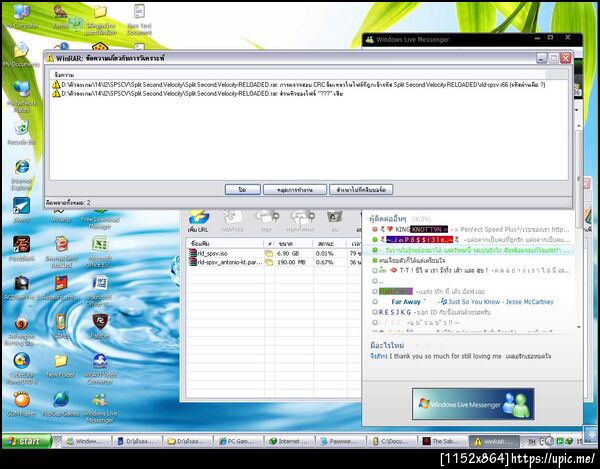Viewport: 600px width, 469px height.
Task: Select the second warning row mentioning "???"
Action: tap(197, 93)
